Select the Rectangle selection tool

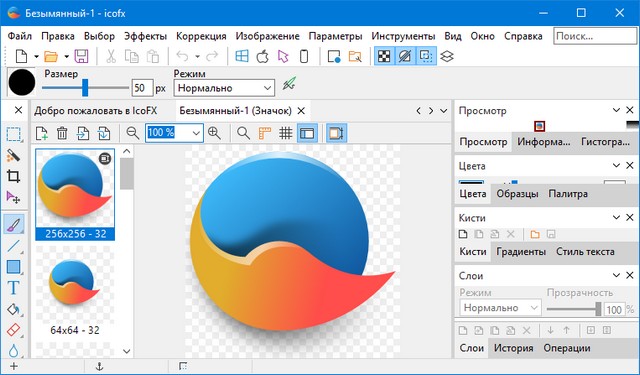(13, 134)
